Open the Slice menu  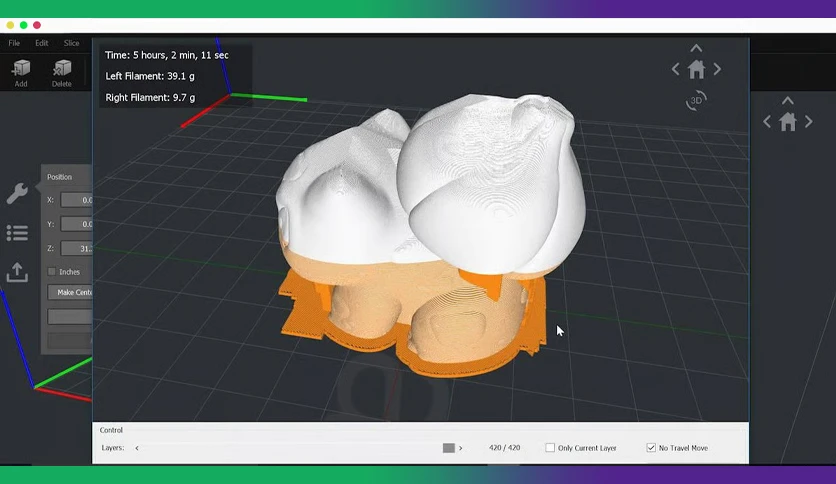click(71, 43)
